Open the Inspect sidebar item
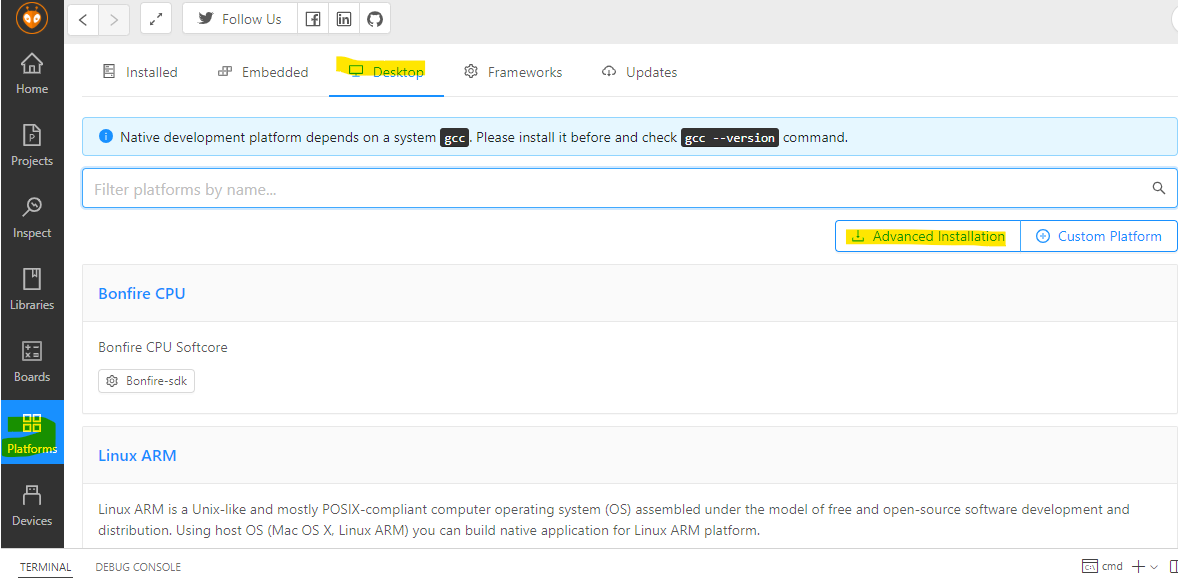The height and width of the screenshot is (583, 1178). point(32,218)
